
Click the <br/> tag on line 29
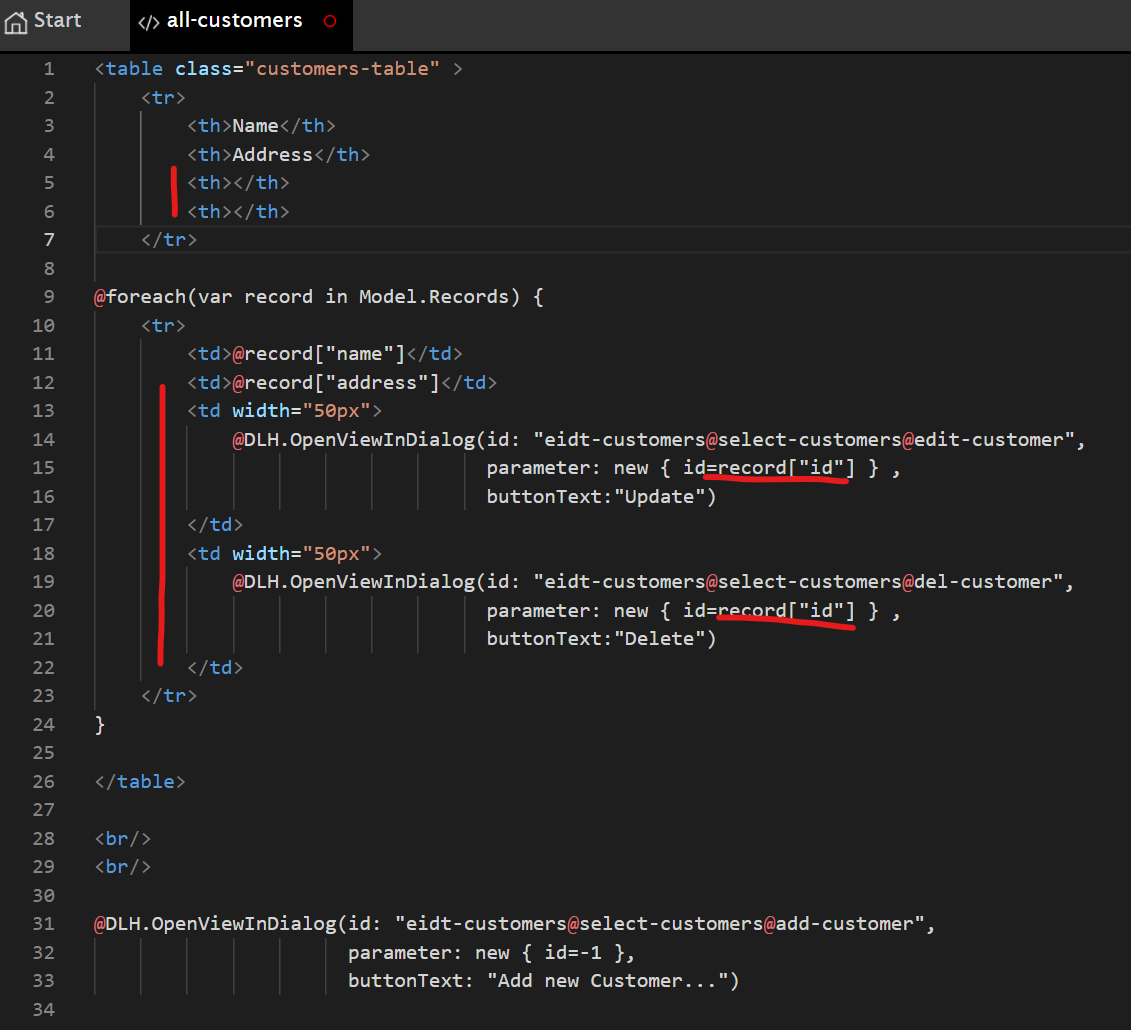point(123,867)
